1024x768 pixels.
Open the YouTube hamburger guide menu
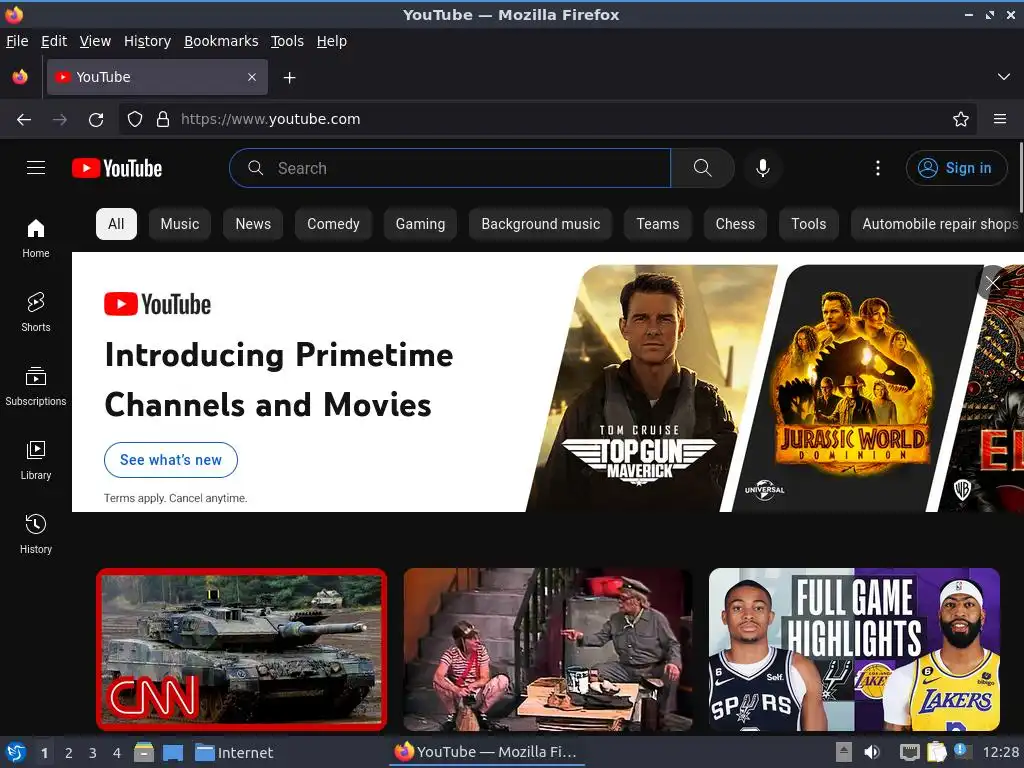point(36,168)
